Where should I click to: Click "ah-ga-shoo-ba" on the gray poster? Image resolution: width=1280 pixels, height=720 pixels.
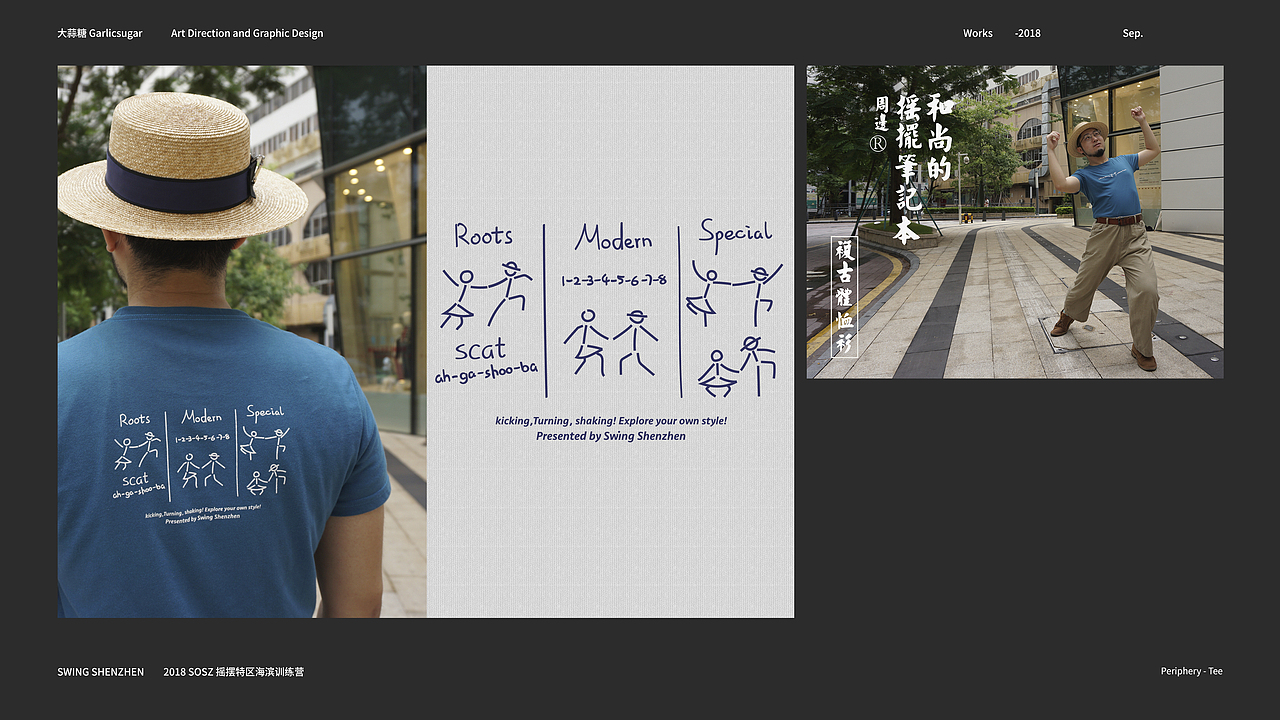[x=486, y=374]
